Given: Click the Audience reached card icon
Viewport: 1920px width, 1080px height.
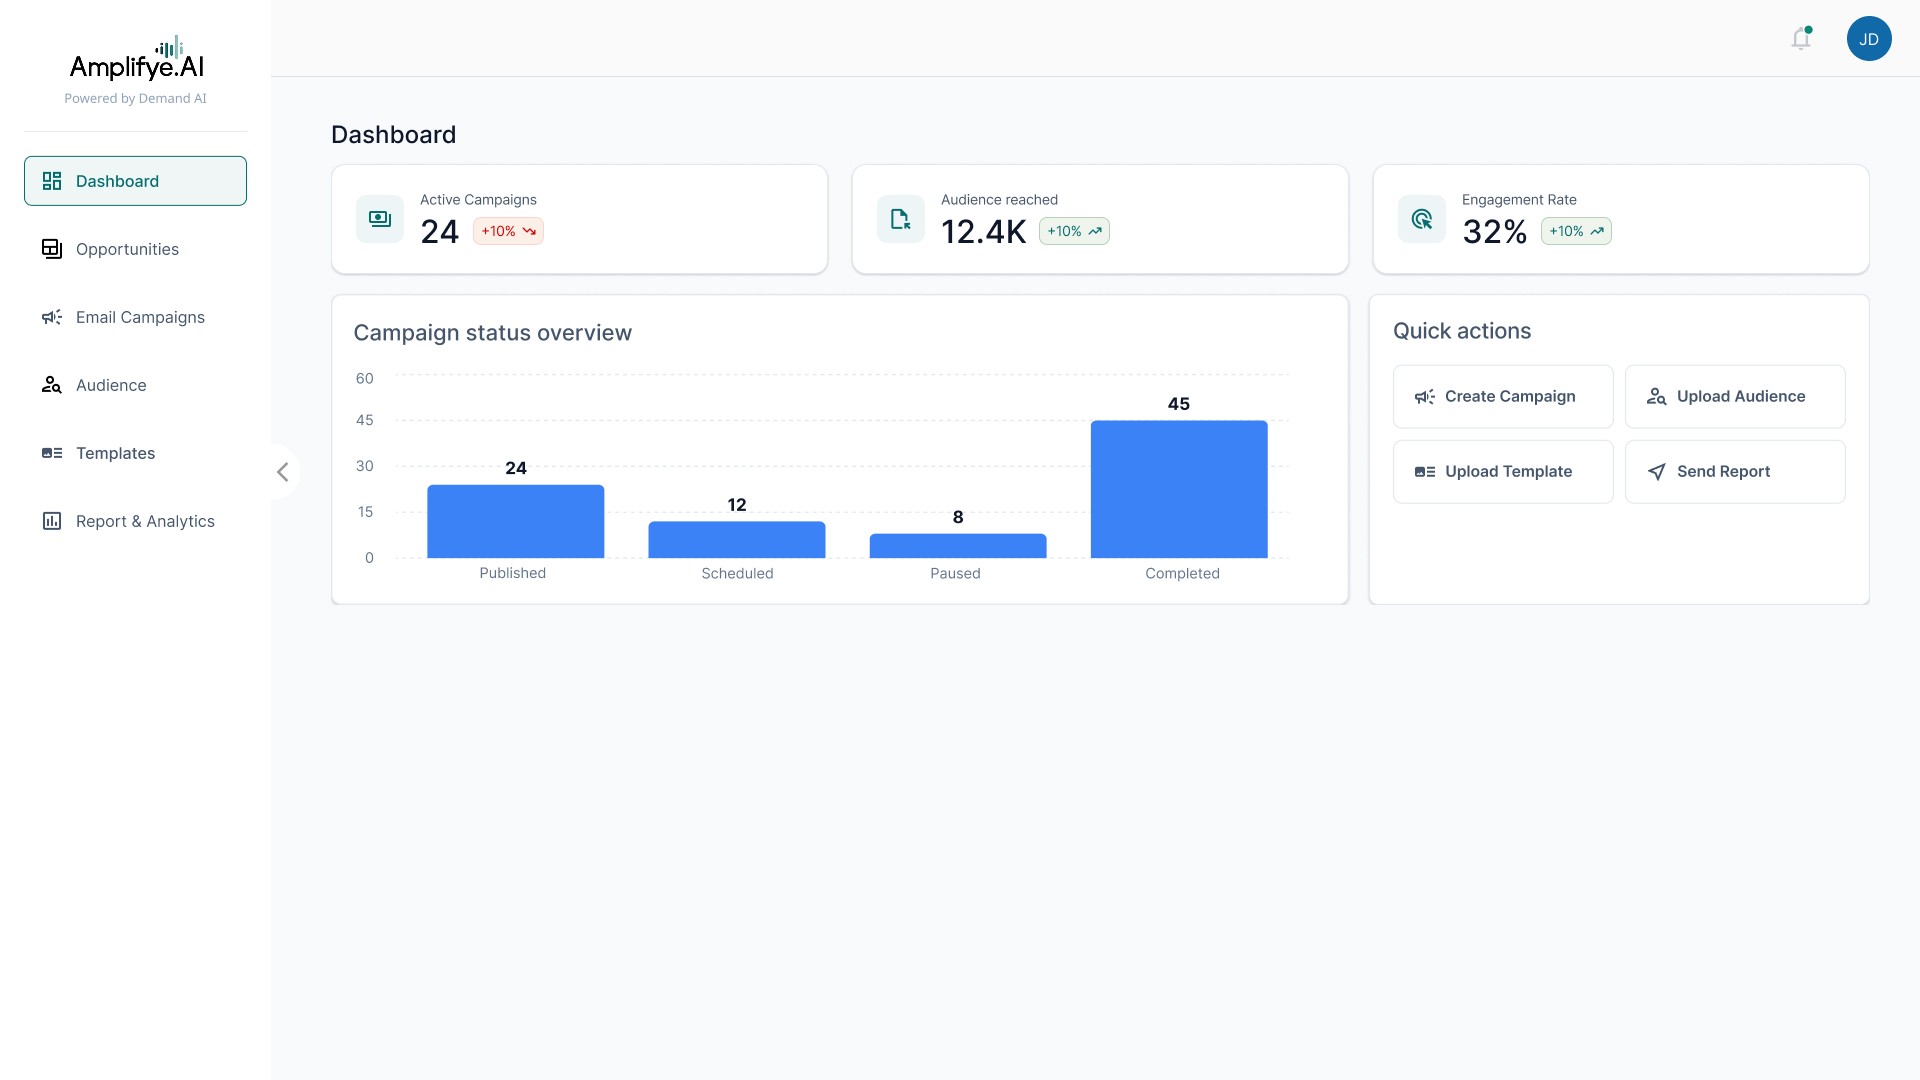Looking at the screenshot, I should coord(900,219).
